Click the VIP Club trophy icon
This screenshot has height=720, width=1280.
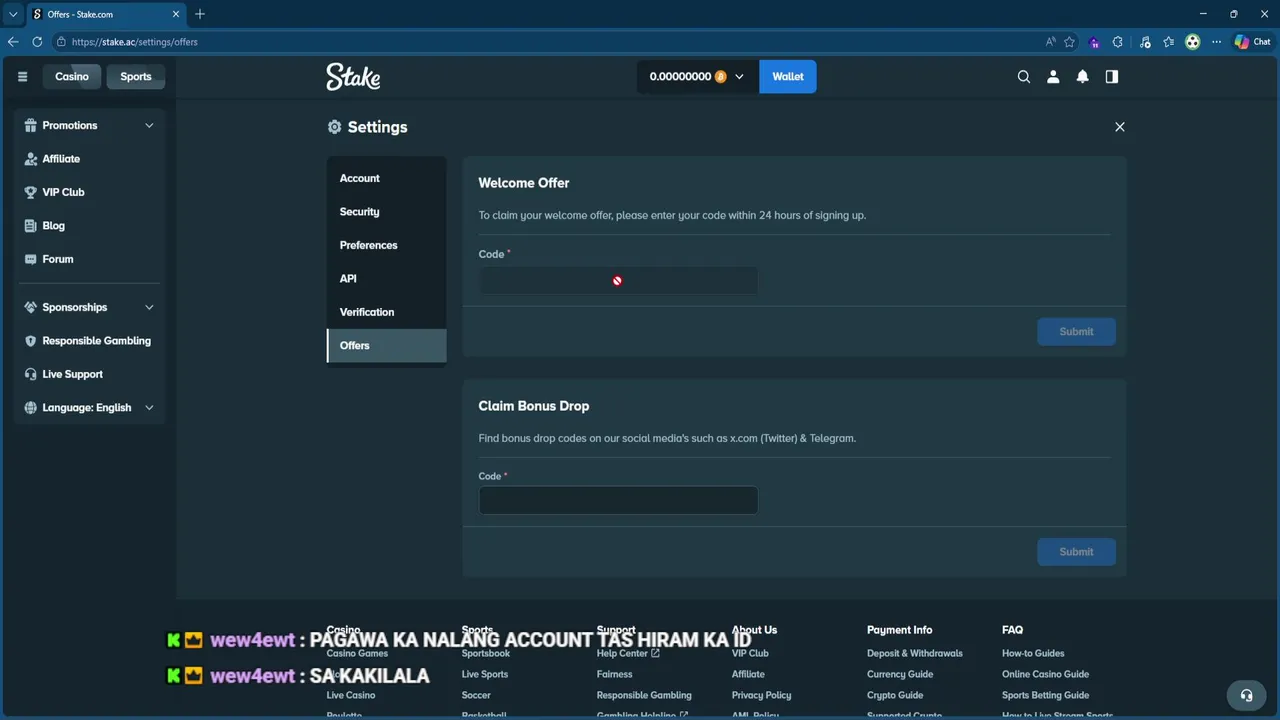pos(30,192)
